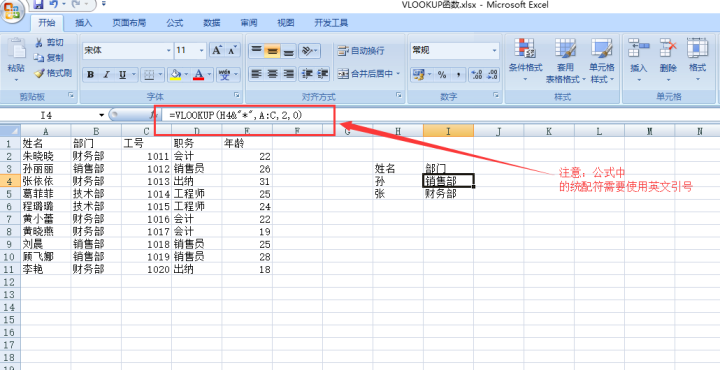Switch to the 数据 tab

(211, 23)
